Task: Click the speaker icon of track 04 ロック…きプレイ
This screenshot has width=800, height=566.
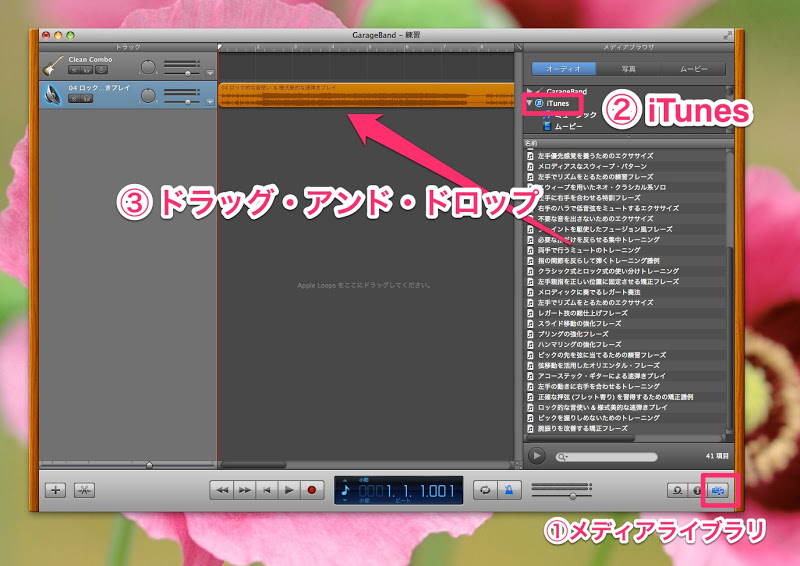Action: tap(53, 94)
